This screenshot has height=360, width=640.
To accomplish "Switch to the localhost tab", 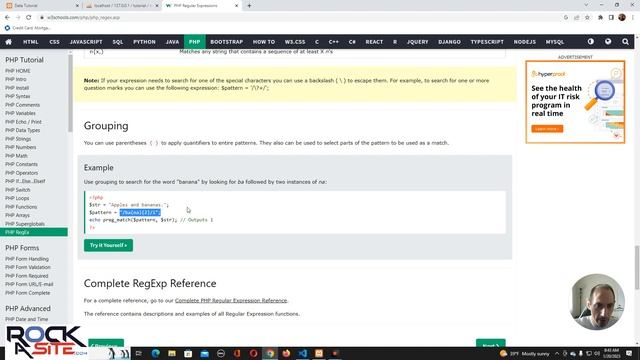I will pos(122,6).
